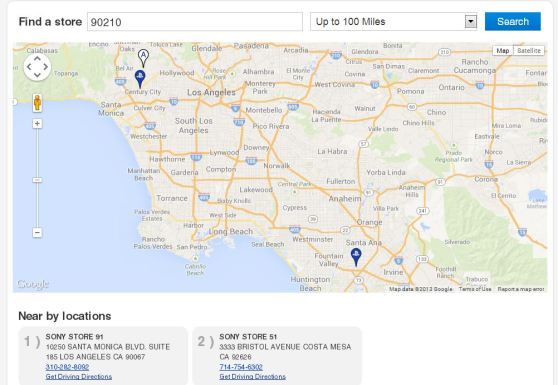This screenshot has height=385, width=558.
Task: Select the SONY STORE 91 title
Action: coord(74,337)
